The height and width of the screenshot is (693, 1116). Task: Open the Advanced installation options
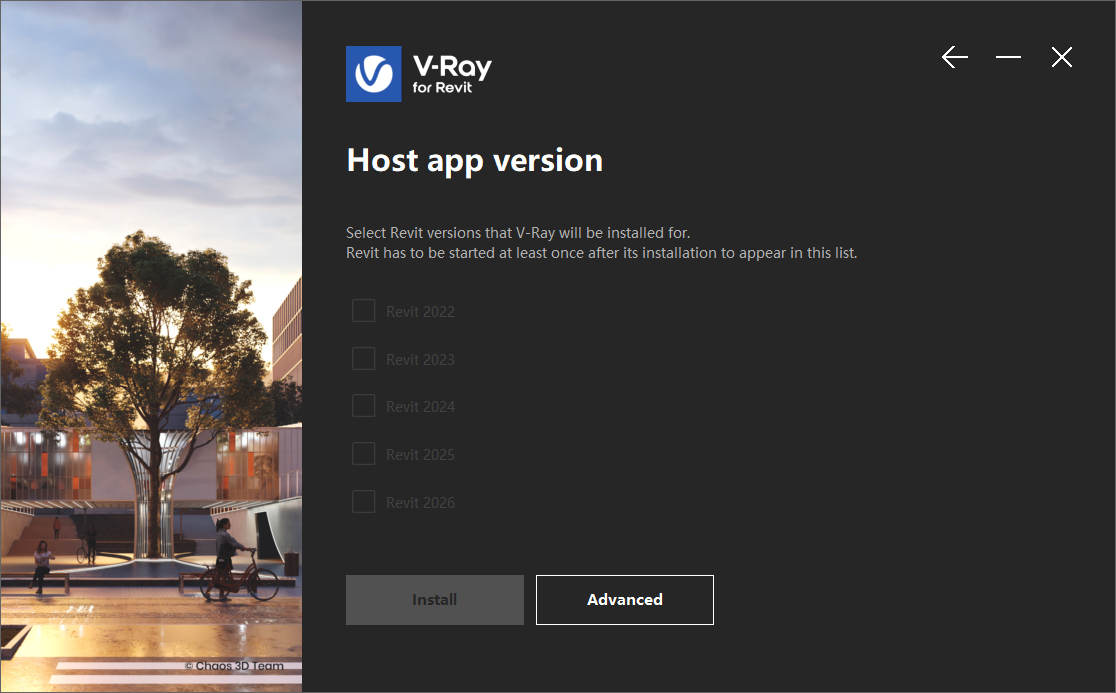point(624,599)
